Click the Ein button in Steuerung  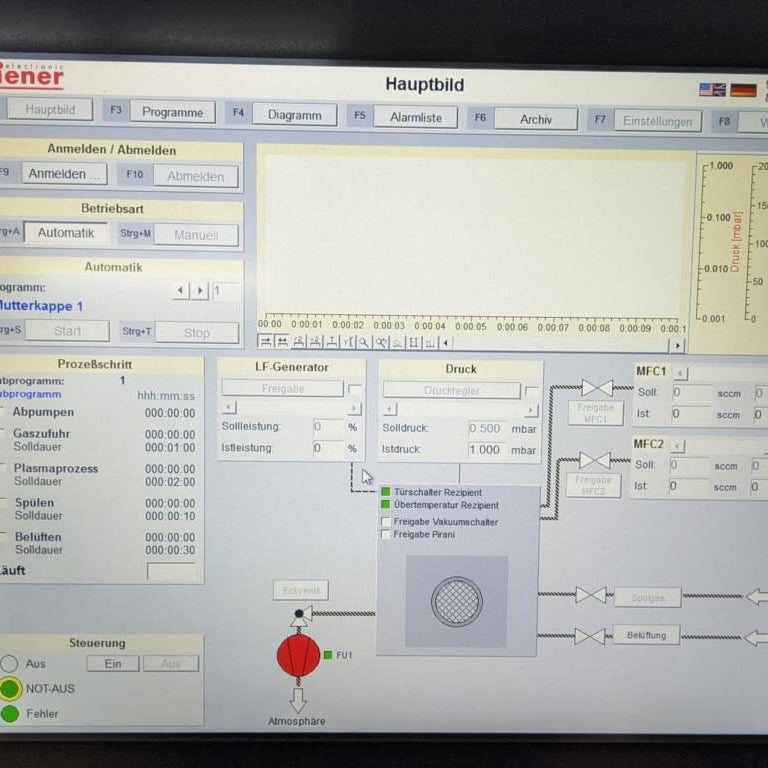tap(113, 664)
